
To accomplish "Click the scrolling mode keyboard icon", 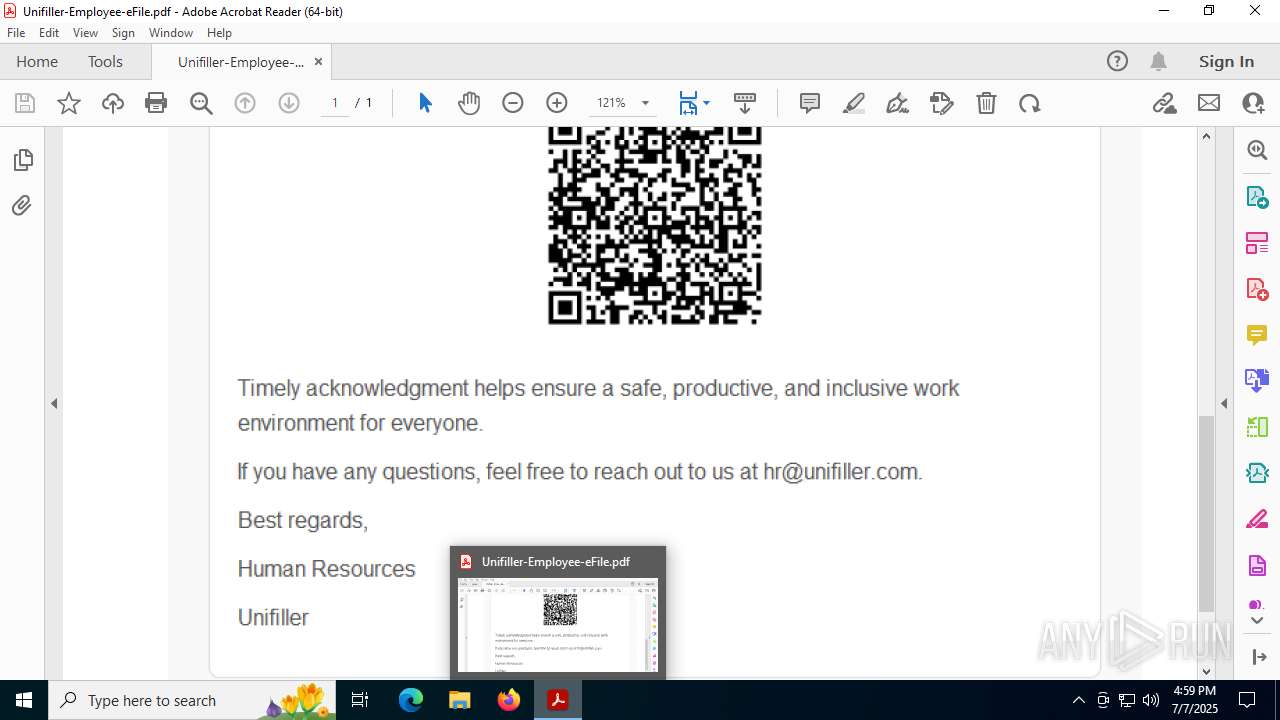I will [745, 103].
